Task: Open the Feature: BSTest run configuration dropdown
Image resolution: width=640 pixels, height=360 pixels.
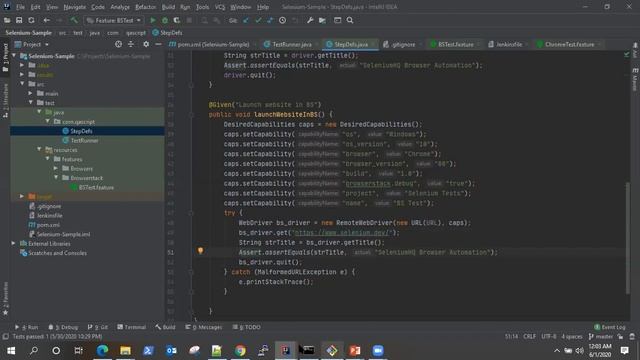Action: click(113, 20)
